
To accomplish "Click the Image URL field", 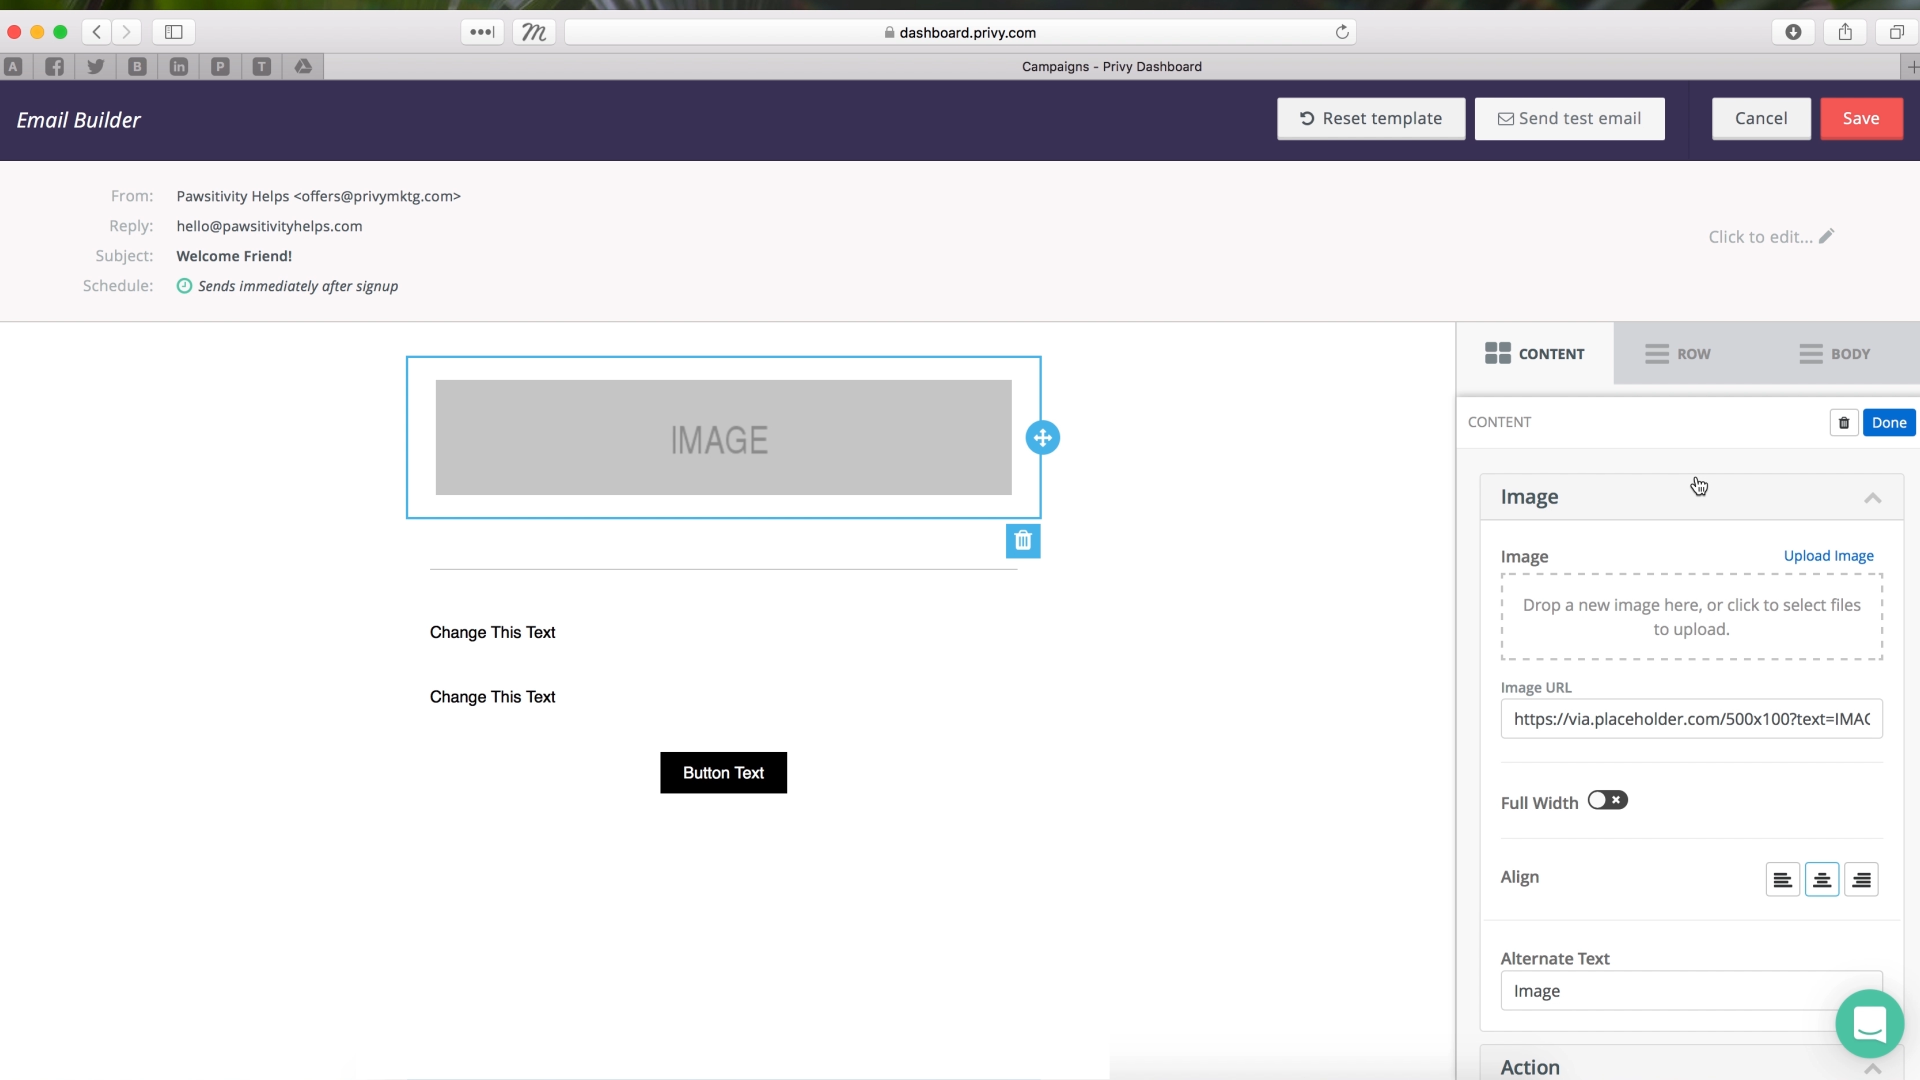I will coord(1691,719).
